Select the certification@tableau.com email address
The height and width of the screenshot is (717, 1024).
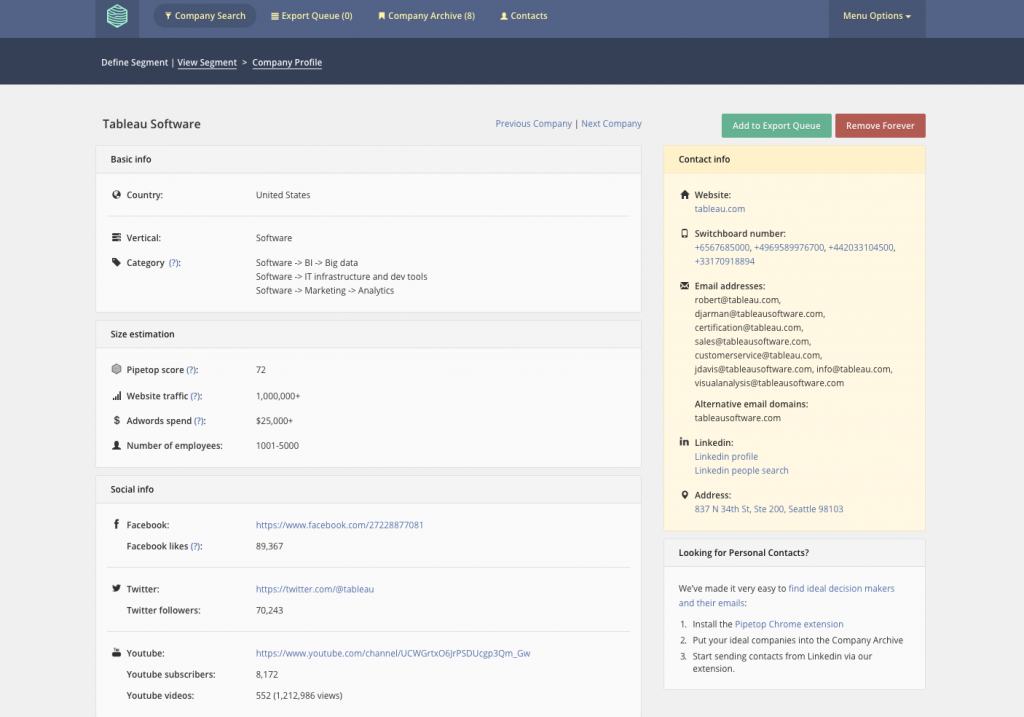tap(748, 328)
